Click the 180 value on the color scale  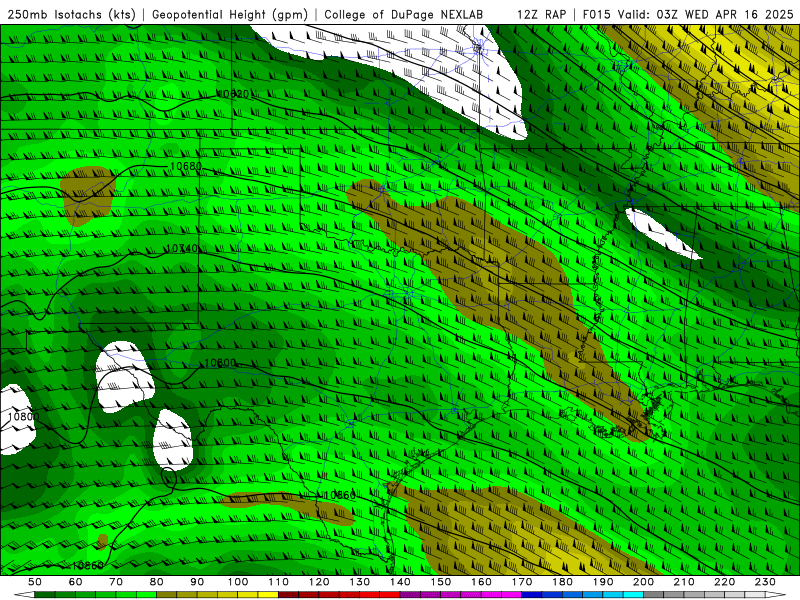click(562, 582)
